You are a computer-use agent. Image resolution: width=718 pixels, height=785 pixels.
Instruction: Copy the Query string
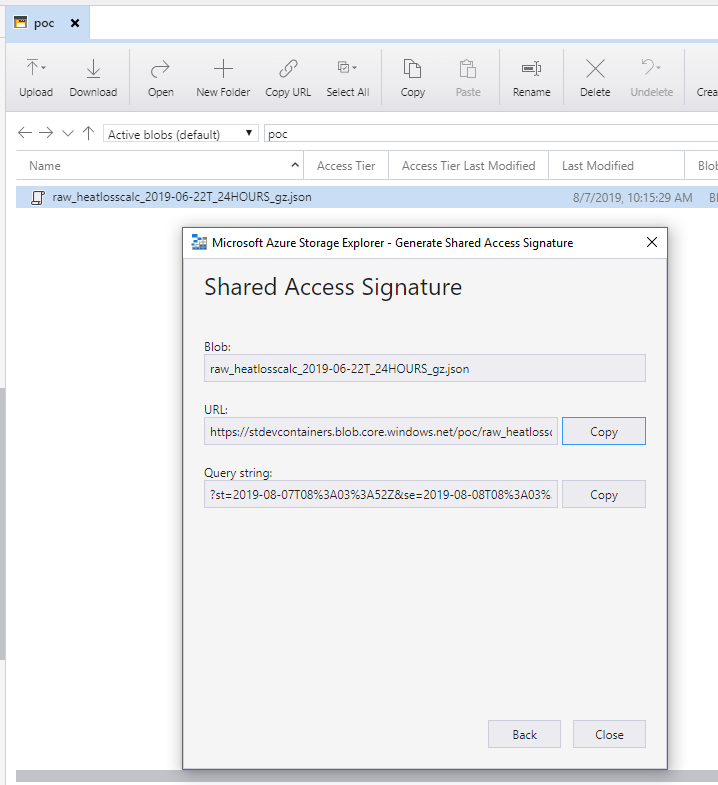pyautogui.click(x=604, y=494)
